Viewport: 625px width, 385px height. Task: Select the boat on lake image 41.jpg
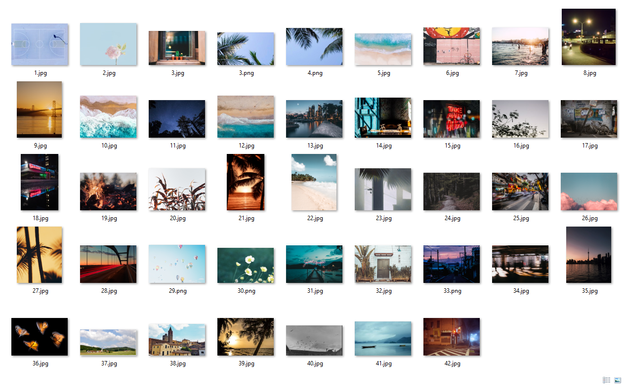point(383,338)
